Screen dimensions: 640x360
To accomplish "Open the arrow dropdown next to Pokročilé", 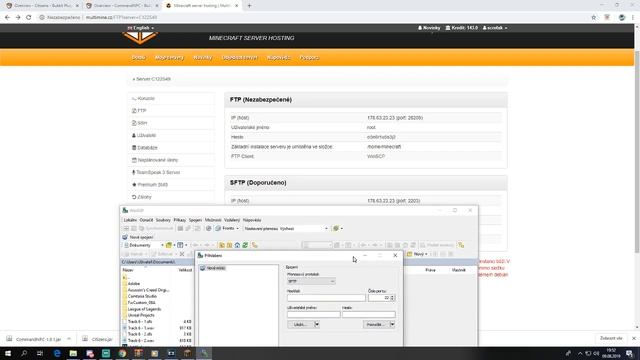I will click(392, 324).
